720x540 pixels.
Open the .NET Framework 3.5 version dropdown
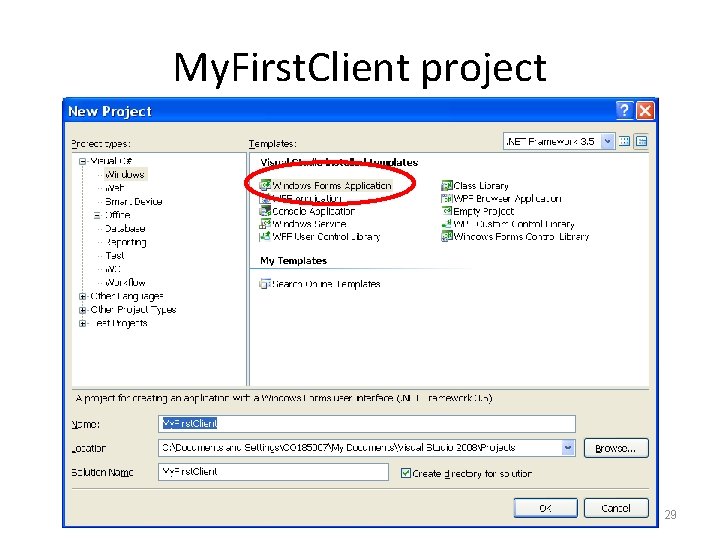608,141
